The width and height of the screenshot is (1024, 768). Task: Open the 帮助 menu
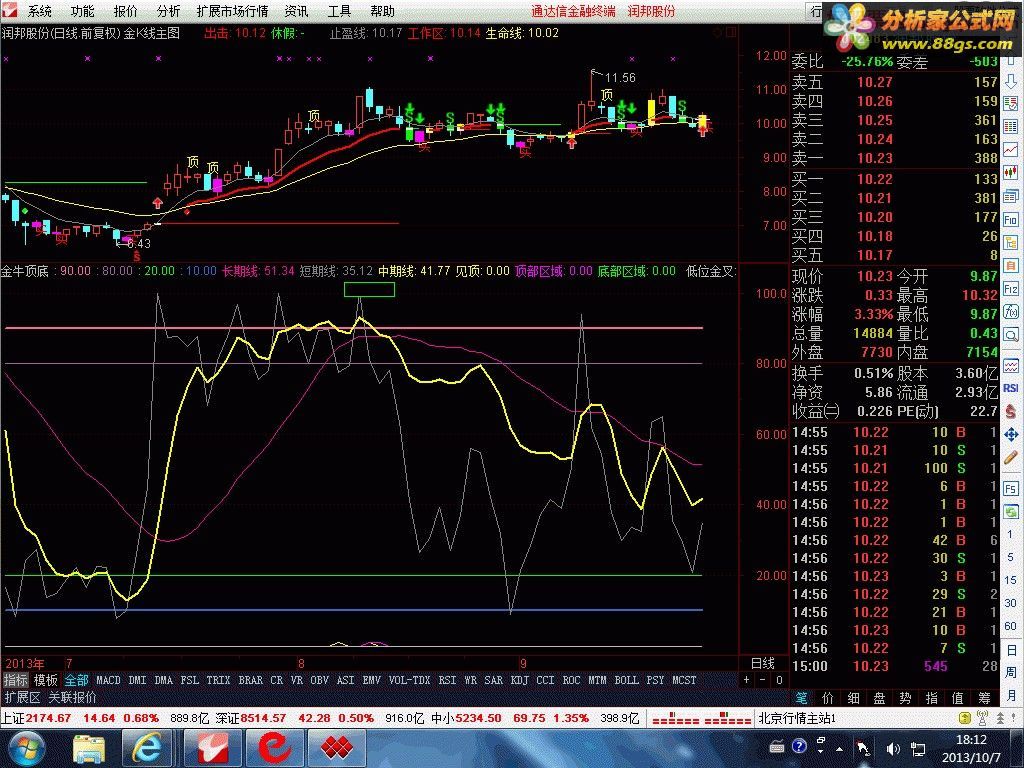tap(382, 11)
